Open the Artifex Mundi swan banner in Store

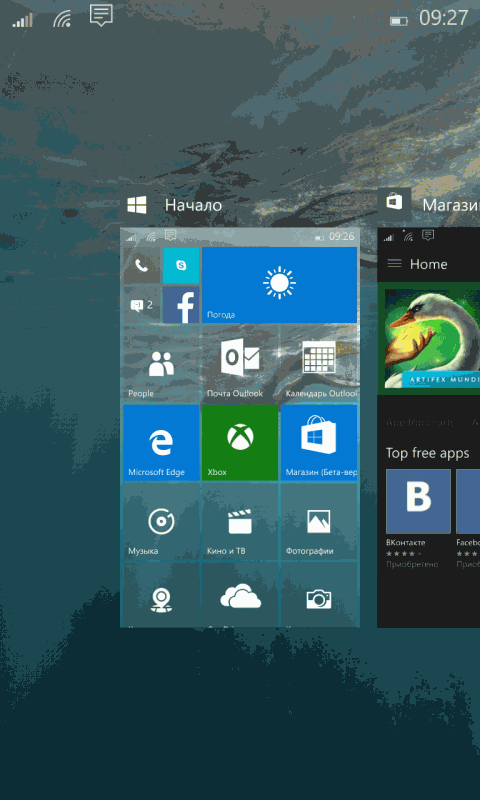(432, 339)
